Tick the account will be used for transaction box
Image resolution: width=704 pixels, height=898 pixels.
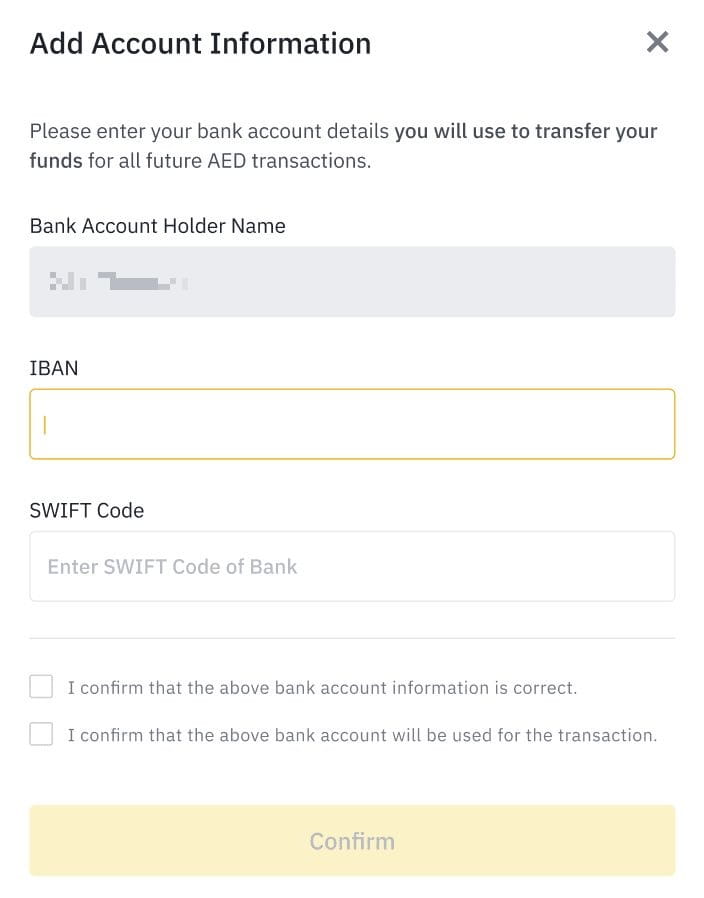click(x=41, y=734)
